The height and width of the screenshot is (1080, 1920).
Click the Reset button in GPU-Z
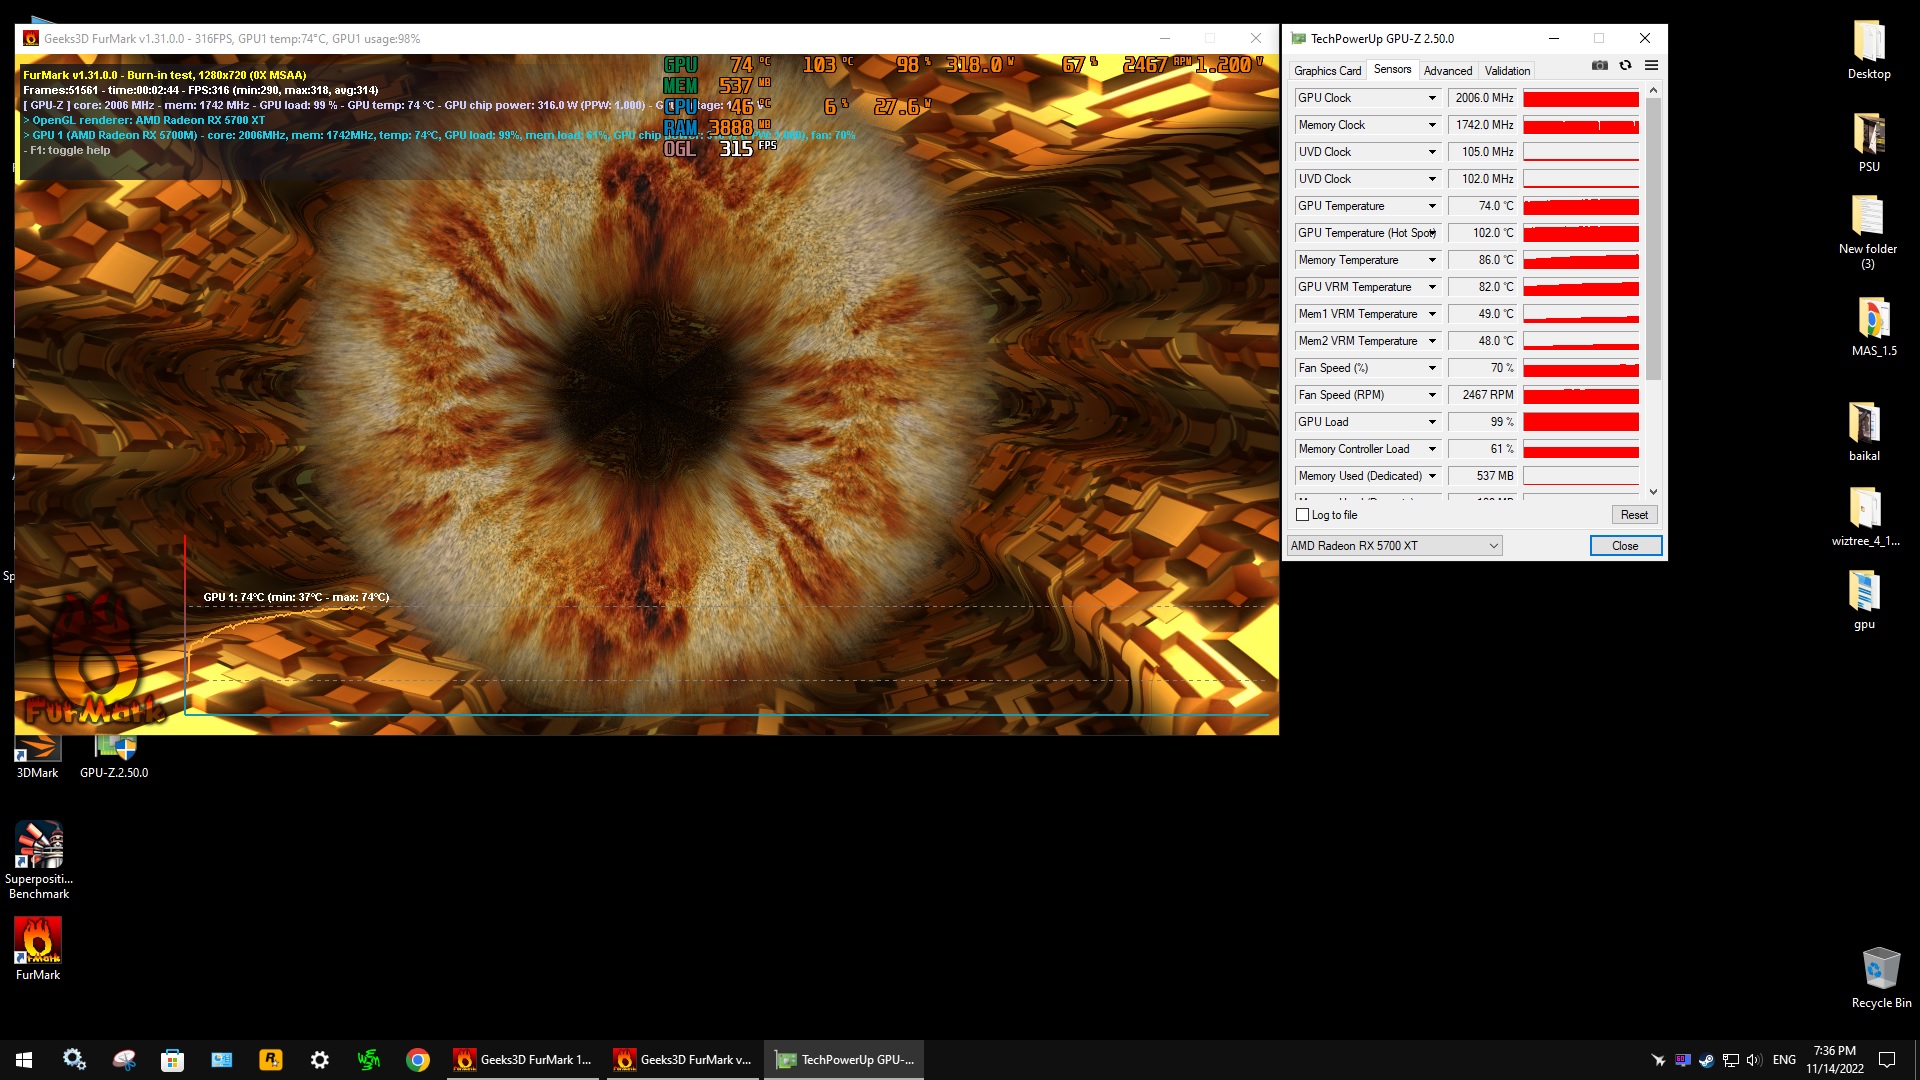[1634, 515]
